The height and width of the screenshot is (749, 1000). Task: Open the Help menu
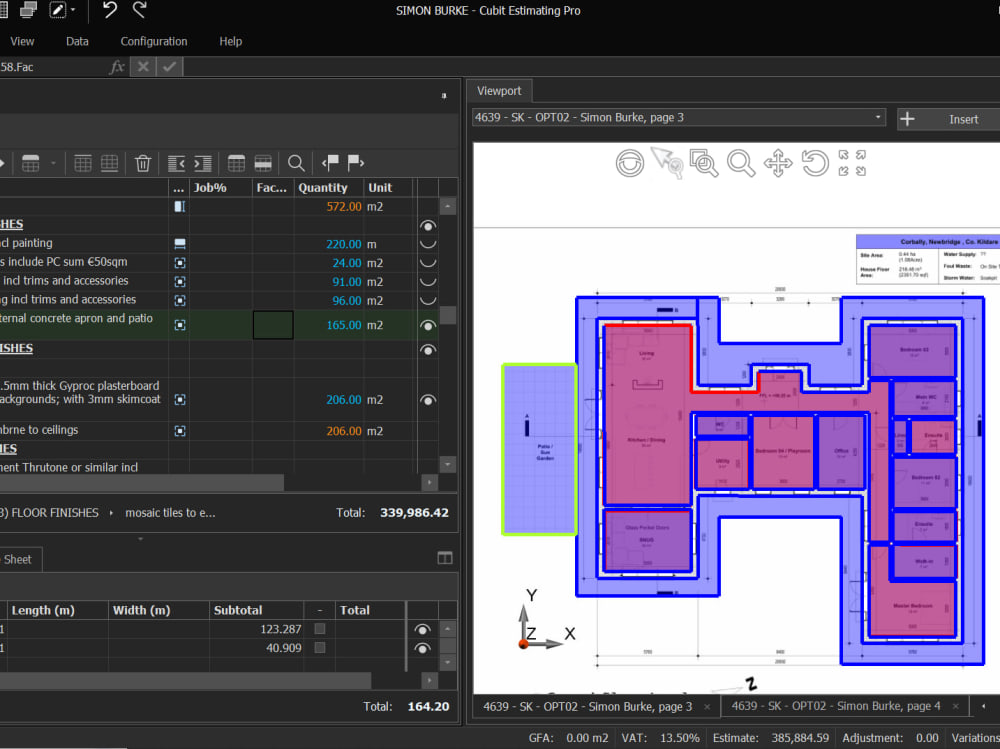(x=231, y=41)
